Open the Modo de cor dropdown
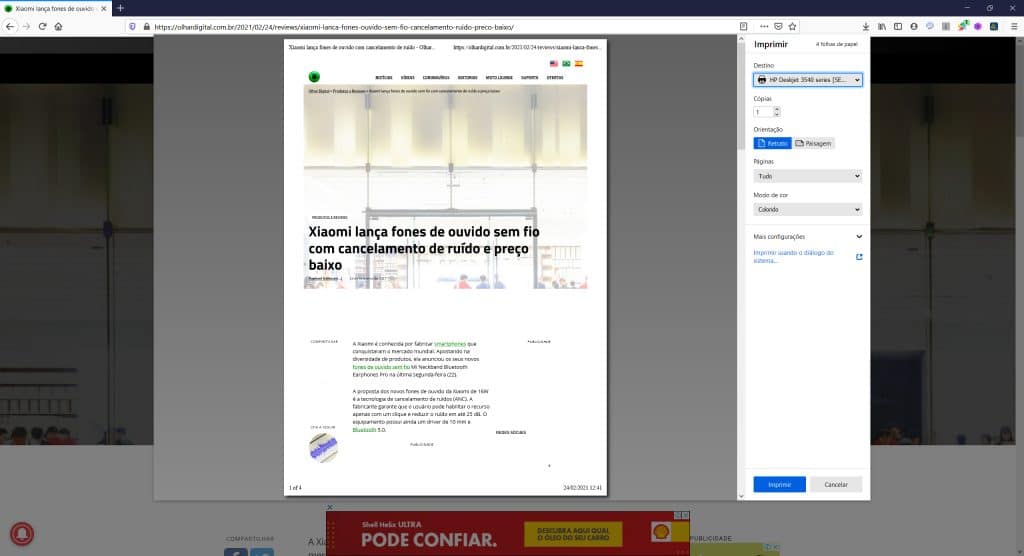 point(808,210)
